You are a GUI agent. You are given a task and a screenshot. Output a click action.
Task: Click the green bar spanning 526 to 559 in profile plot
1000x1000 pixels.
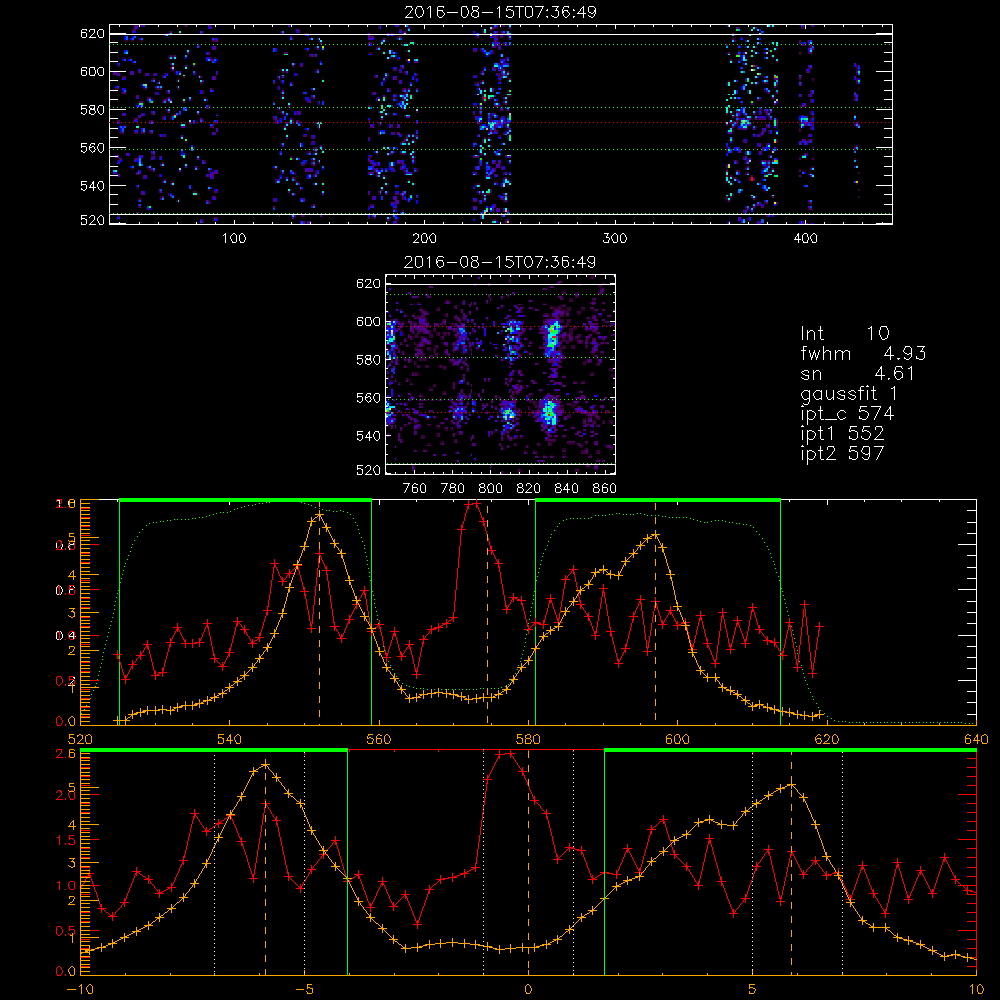tap(246, 500)
